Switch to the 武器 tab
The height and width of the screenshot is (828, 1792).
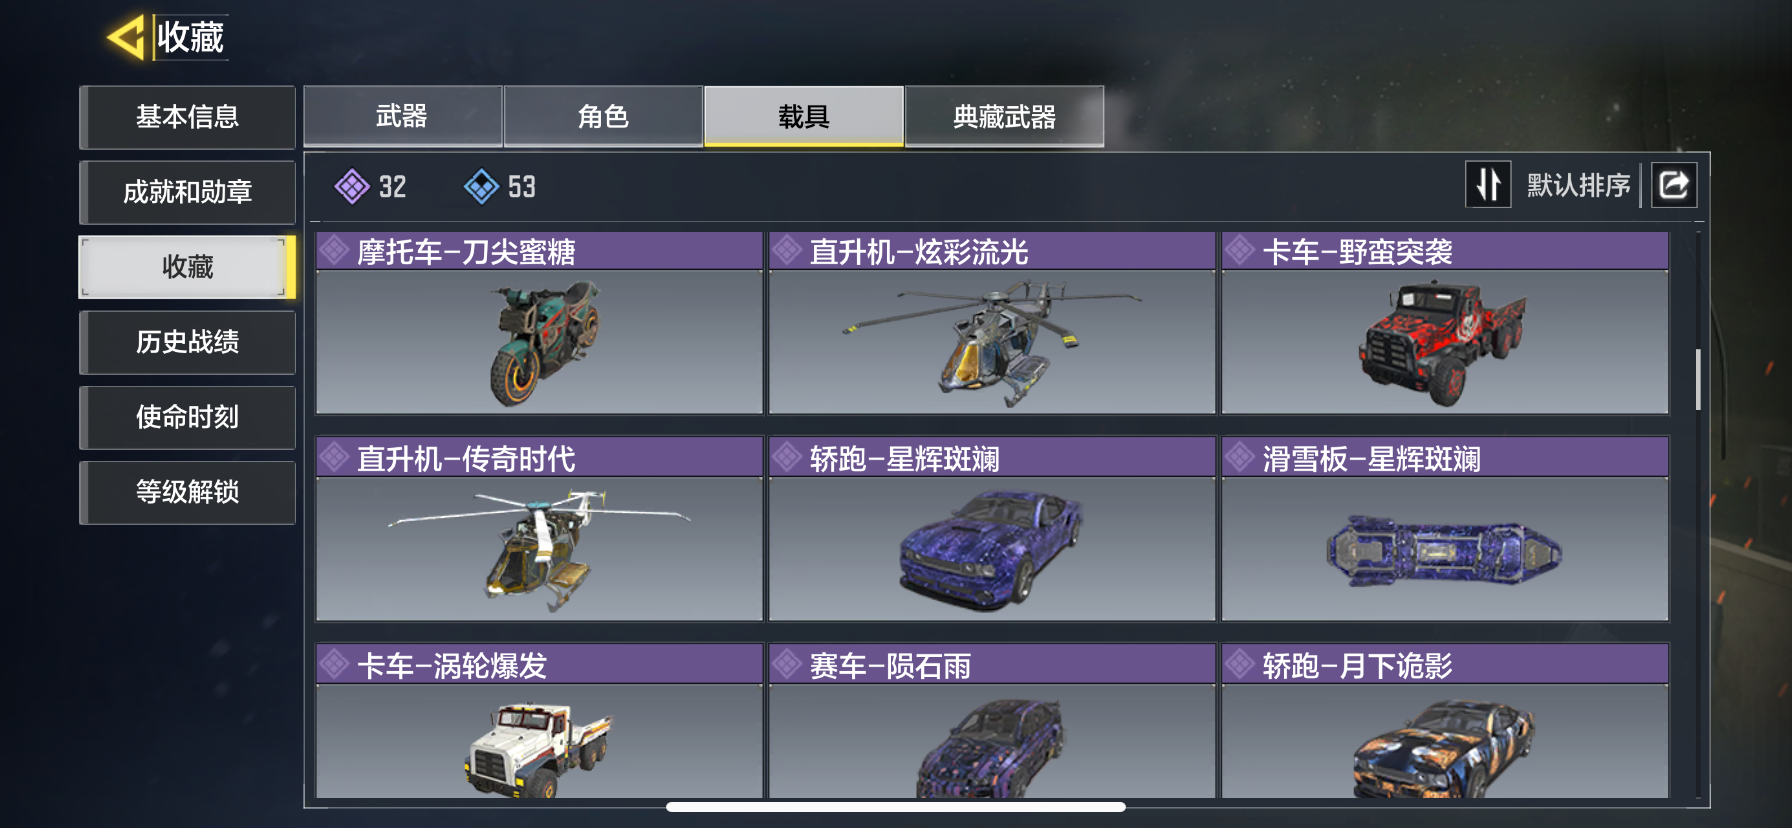402,116
